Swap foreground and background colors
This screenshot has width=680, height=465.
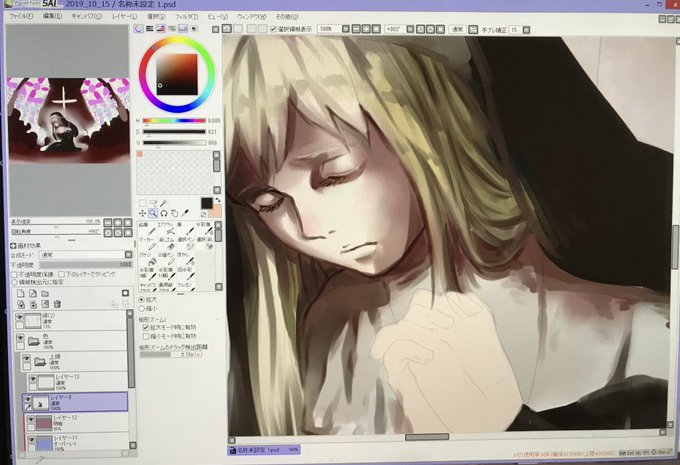tap(218, 200)
